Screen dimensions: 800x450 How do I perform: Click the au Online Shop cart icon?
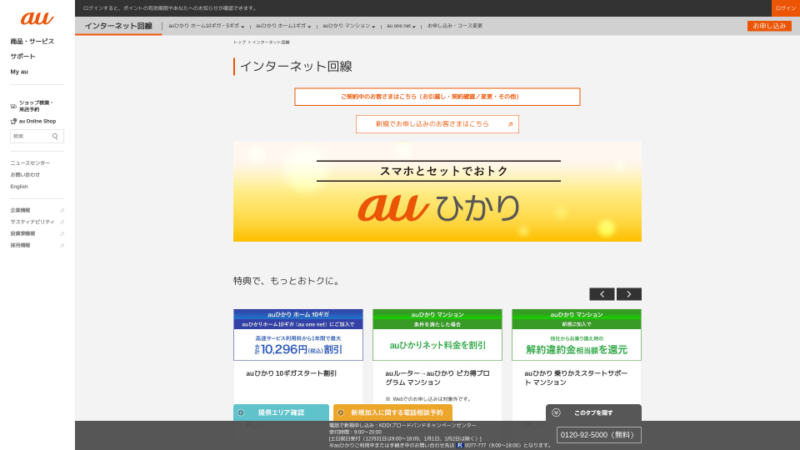[13, 121]
